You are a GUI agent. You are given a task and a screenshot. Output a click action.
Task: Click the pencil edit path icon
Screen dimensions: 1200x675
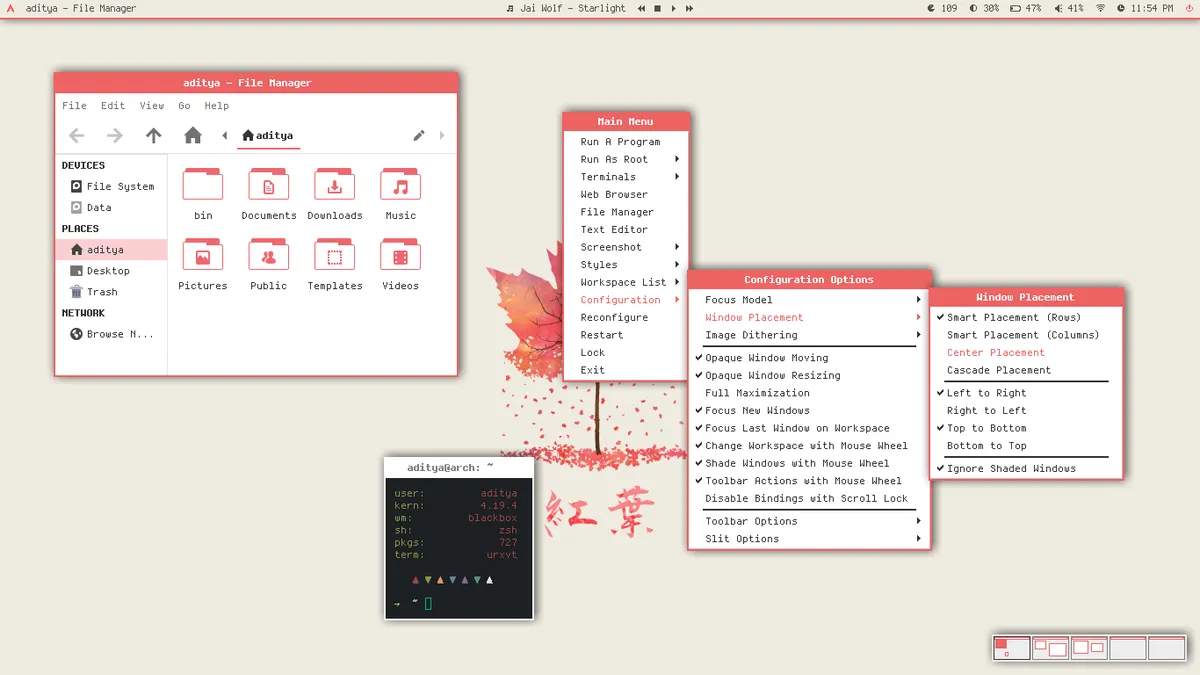click(x=419, y=135)
